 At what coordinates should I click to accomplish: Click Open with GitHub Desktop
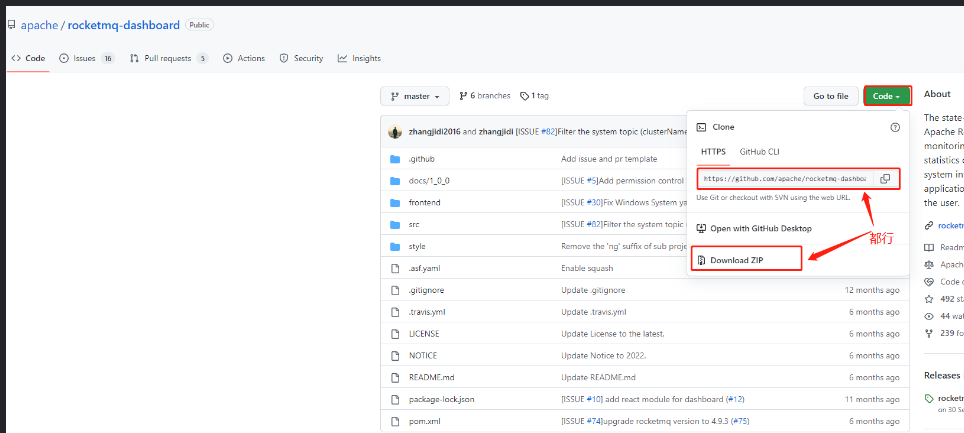click(761, 228)
